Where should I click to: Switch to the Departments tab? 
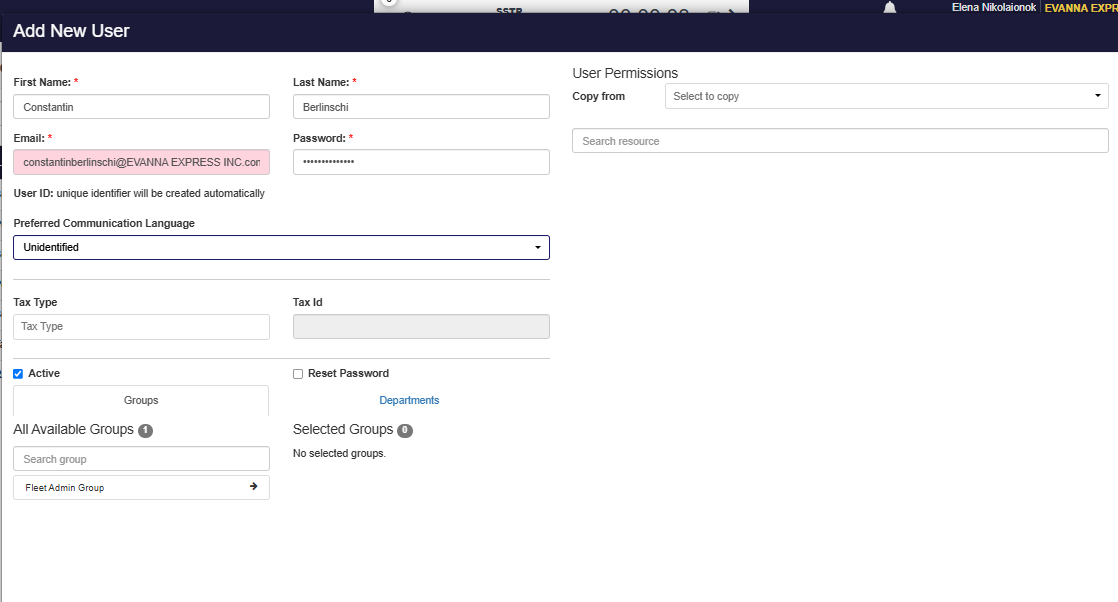click(x=409, y=400)
